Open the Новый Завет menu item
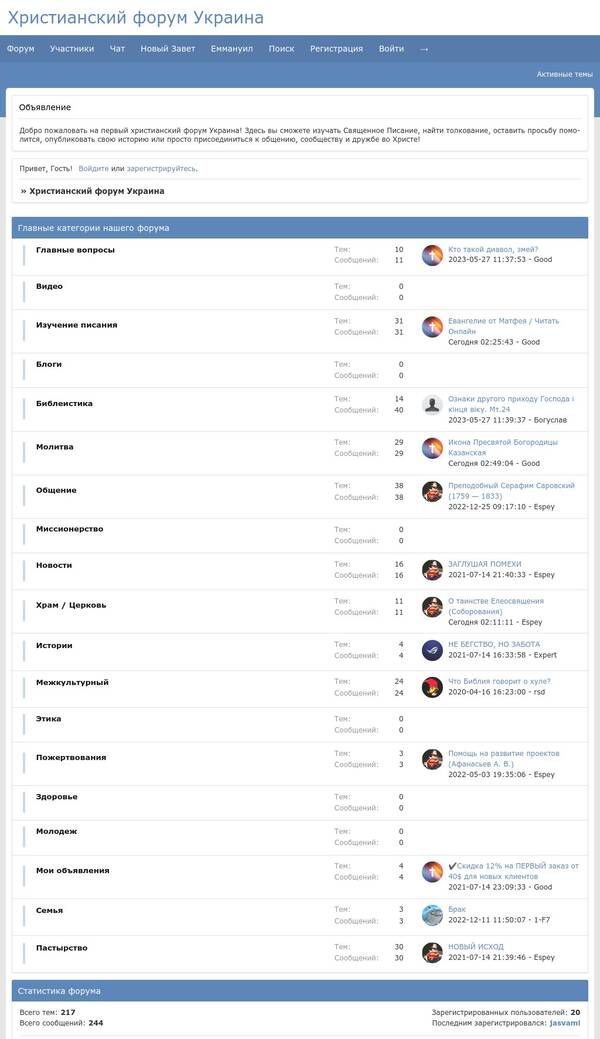 [x=168, y=48]
